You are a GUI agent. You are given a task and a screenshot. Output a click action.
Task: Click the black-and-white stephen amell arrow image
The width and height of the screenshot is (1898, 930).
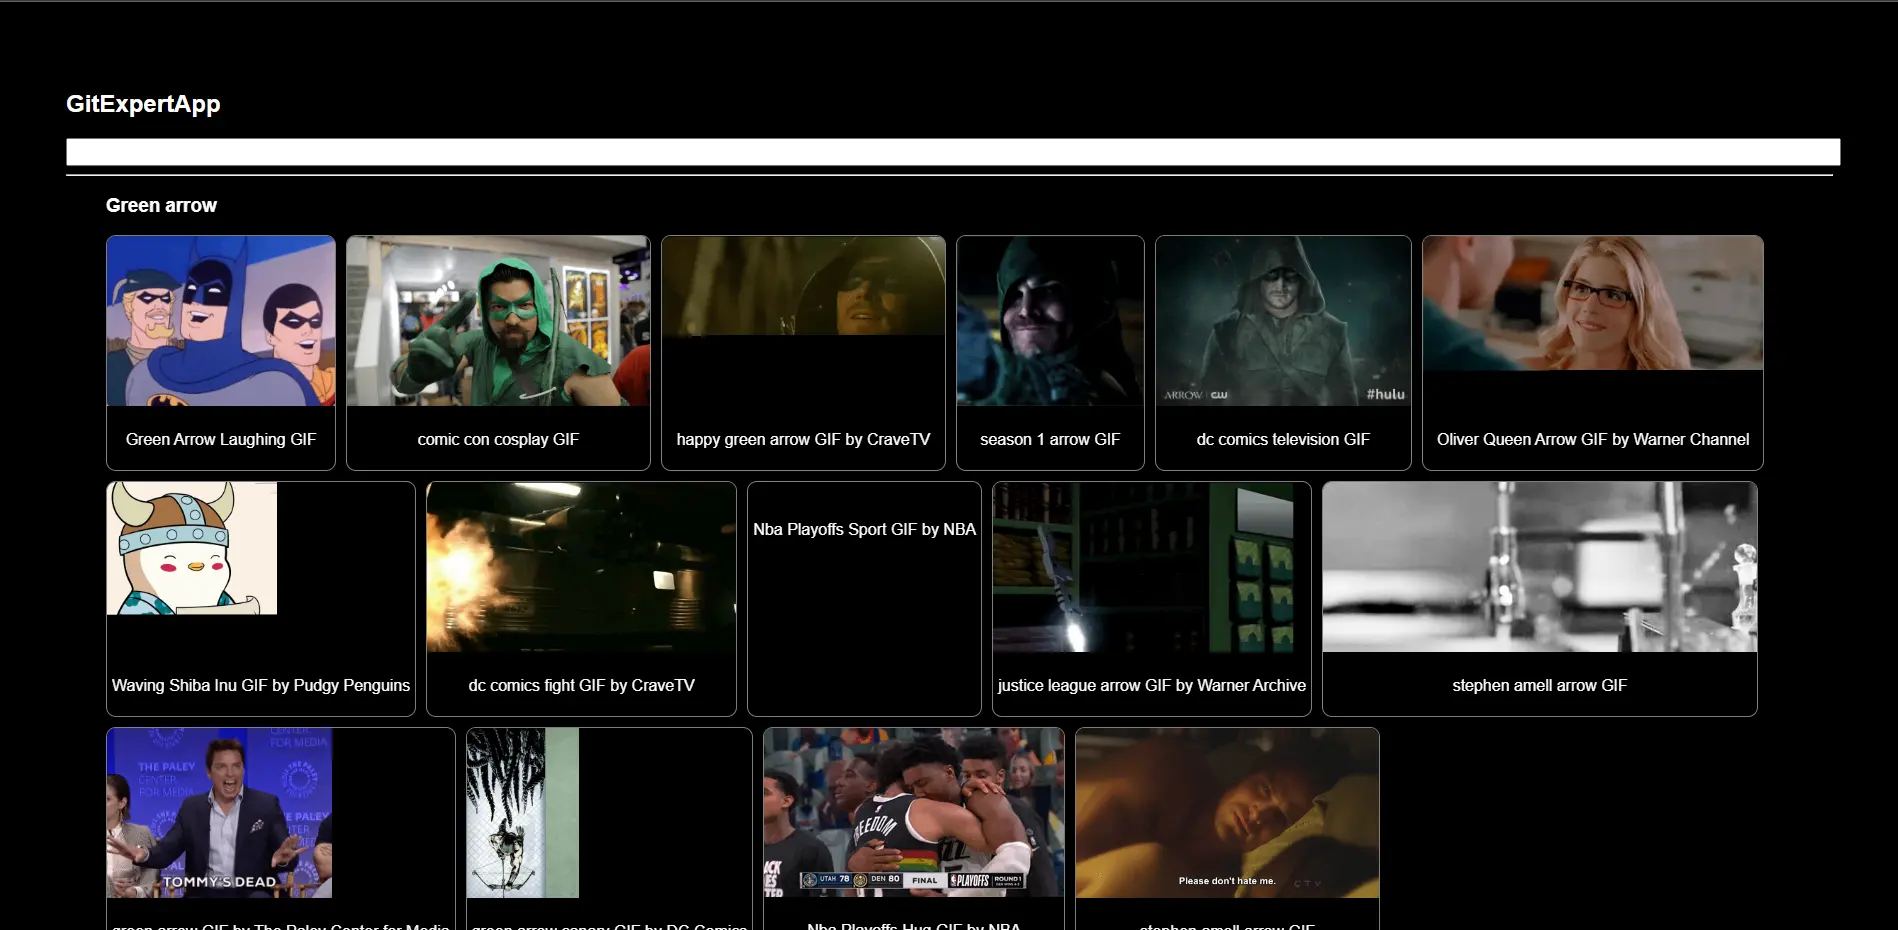click(1539, 567)
